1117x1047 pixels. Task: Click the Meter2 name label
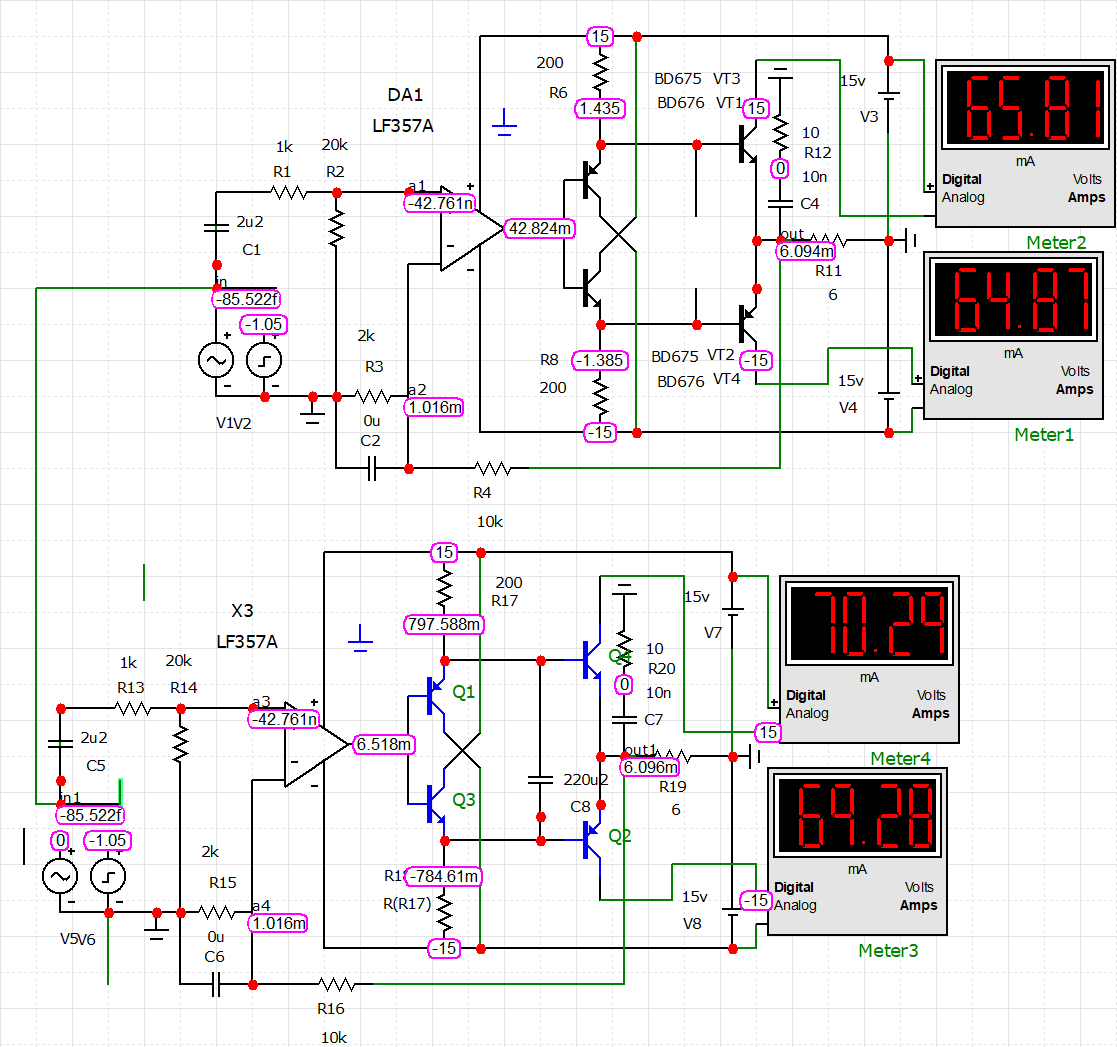[1056, 242]
